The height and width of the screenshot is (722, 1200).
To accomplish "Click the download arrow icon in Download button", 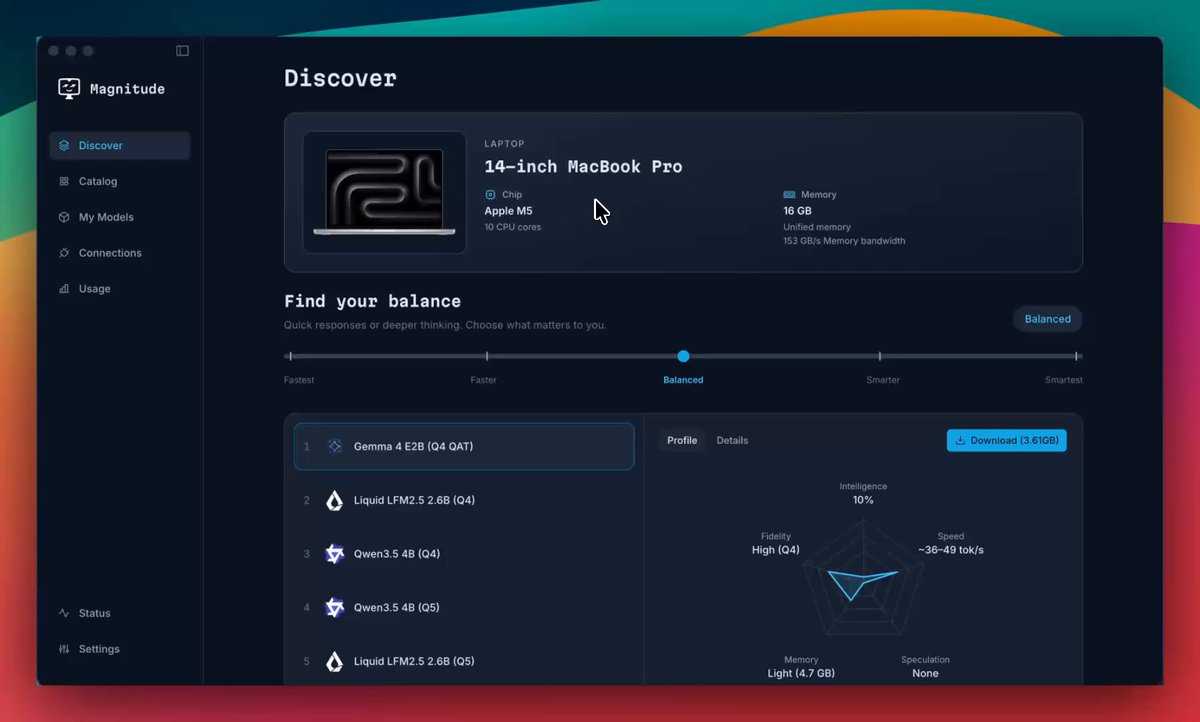I will click(961, 441).
